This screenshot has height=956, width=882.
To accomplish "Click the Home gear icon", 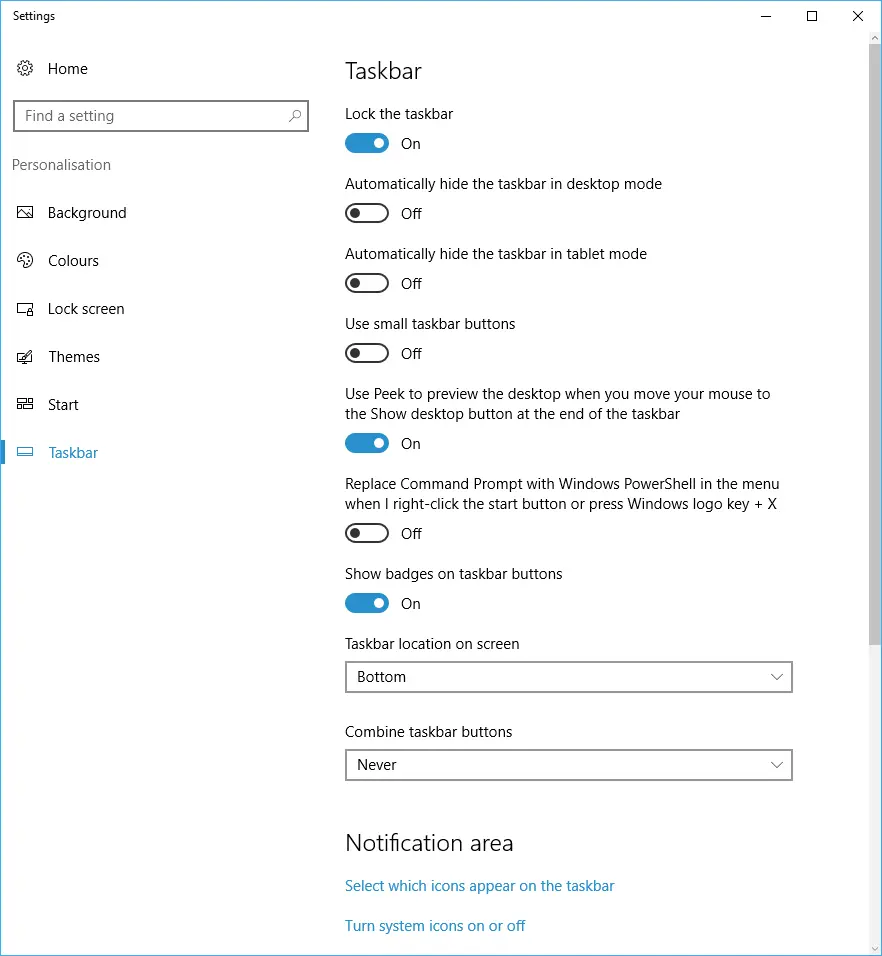I will (x=25, y=69).
